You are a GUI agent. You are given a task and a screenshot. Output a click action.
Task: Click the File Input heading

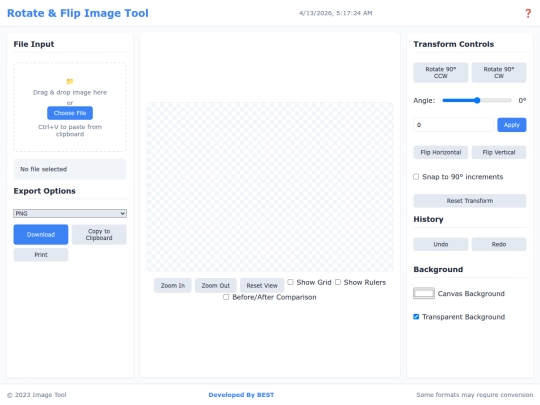click(34, 44)
